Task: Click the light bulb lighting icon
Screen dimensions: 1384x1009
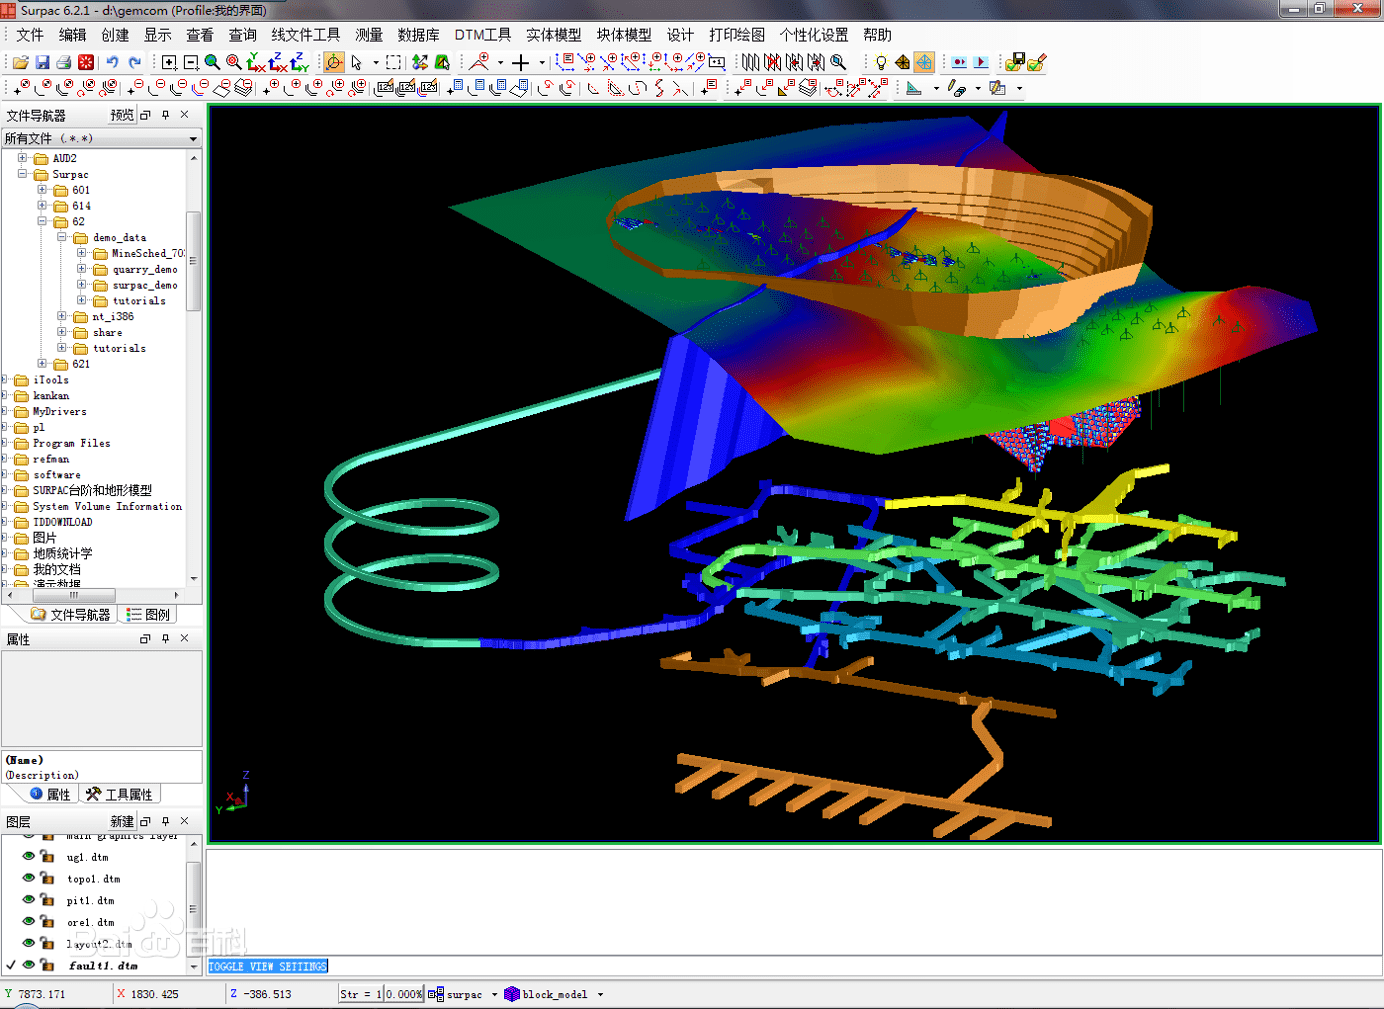Action: pos(880,62)
